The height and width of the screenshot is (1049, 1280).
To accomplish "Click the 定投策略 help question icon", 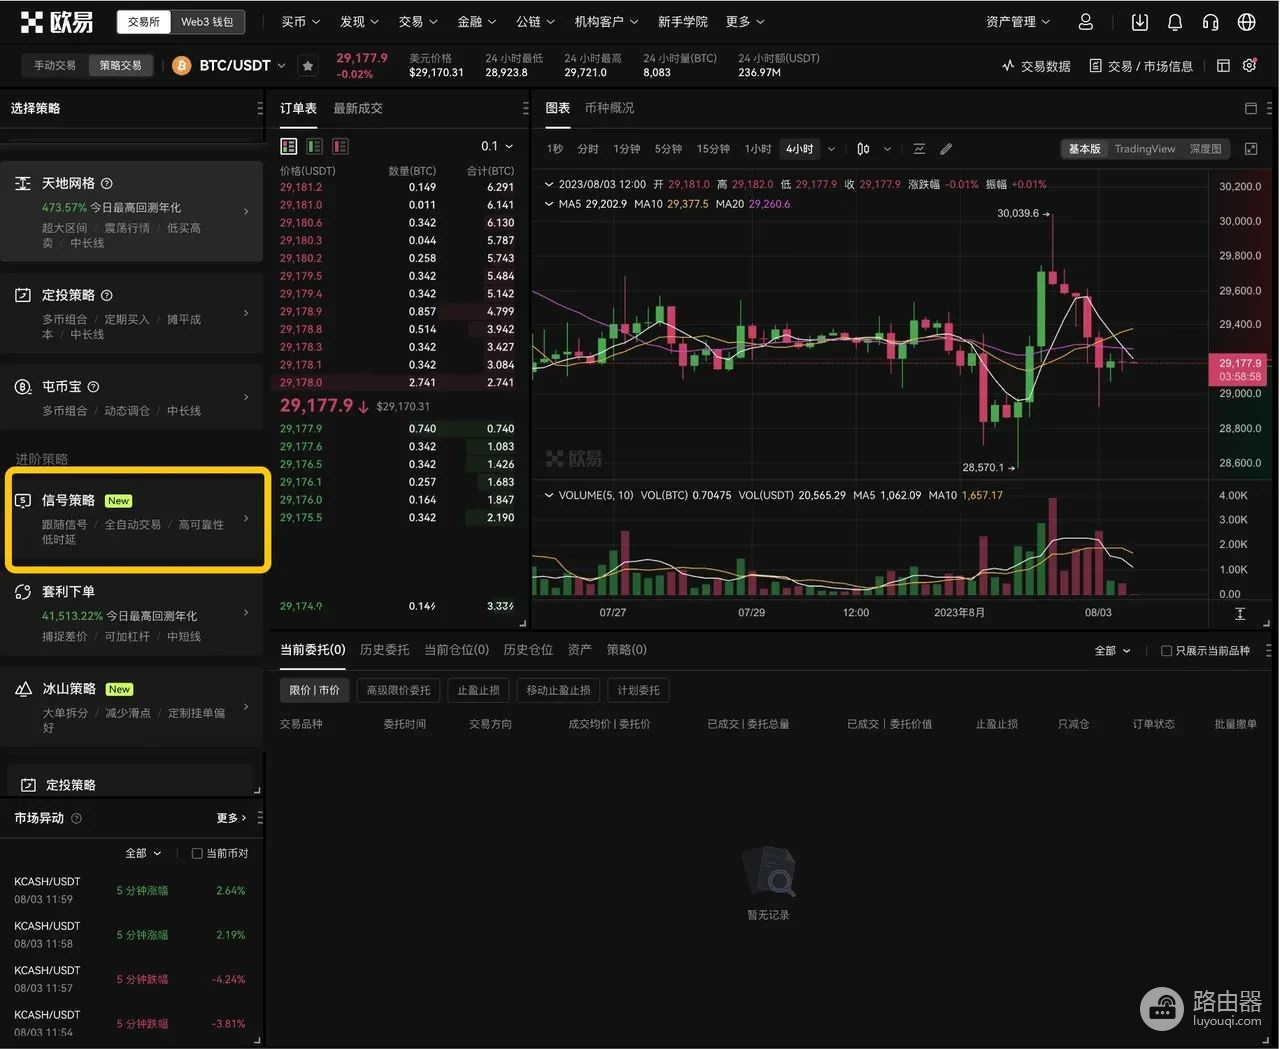I will point(107,296).
